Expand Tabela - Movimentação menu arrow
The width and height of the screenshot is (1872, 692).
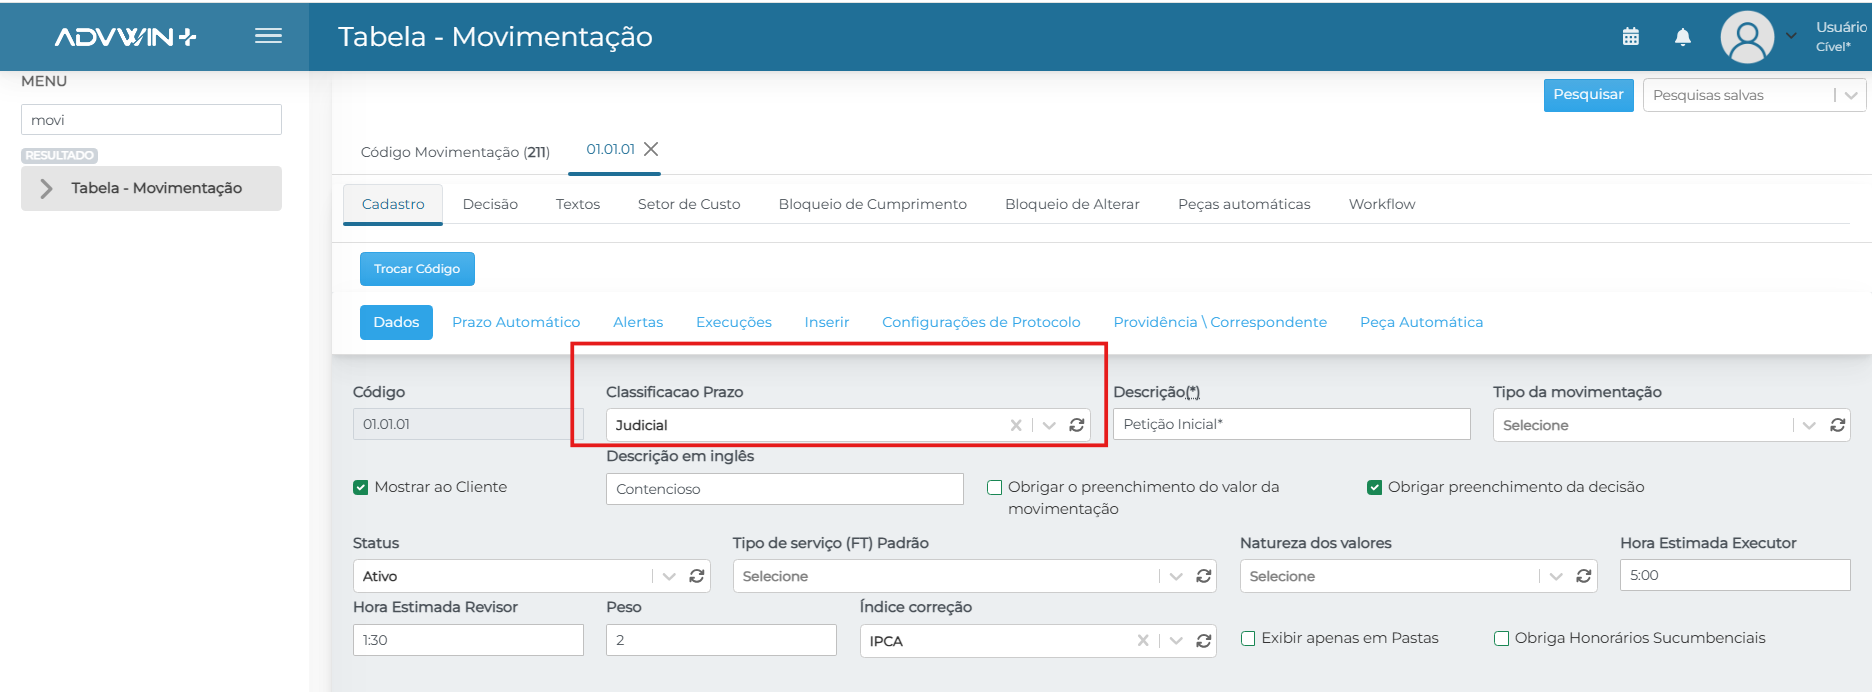(x=46, y=188)
